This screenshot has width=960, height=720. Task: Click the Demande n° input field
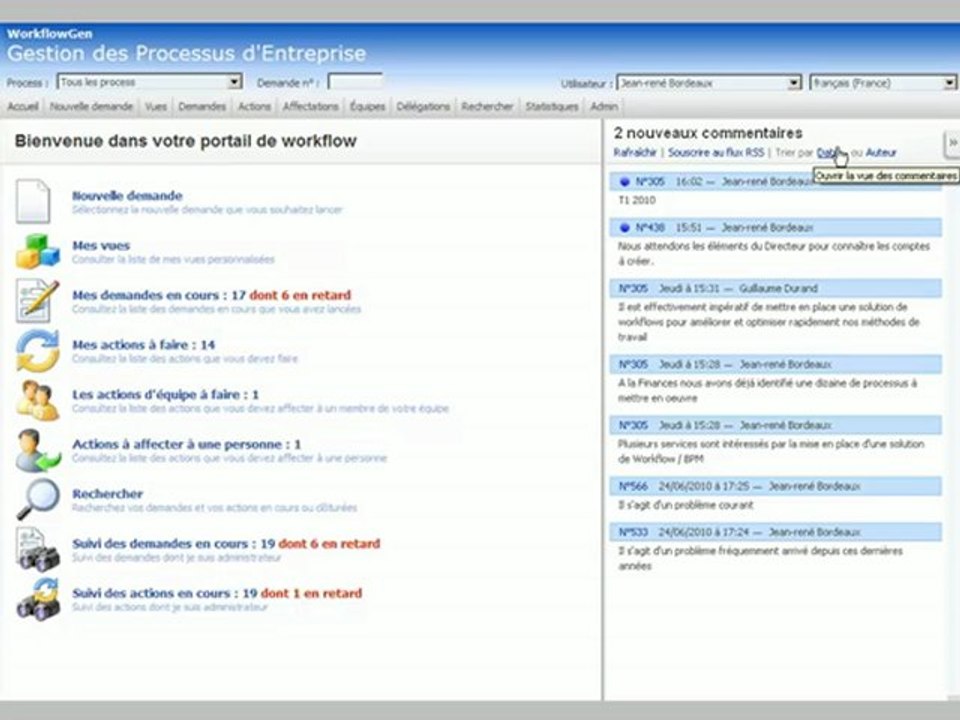pos(355,82)
